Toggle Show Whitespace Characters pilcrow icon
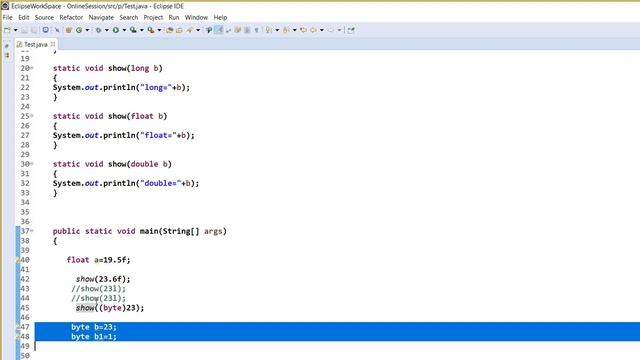The height and width of the screenshot is (360, 640). point(256,30)
